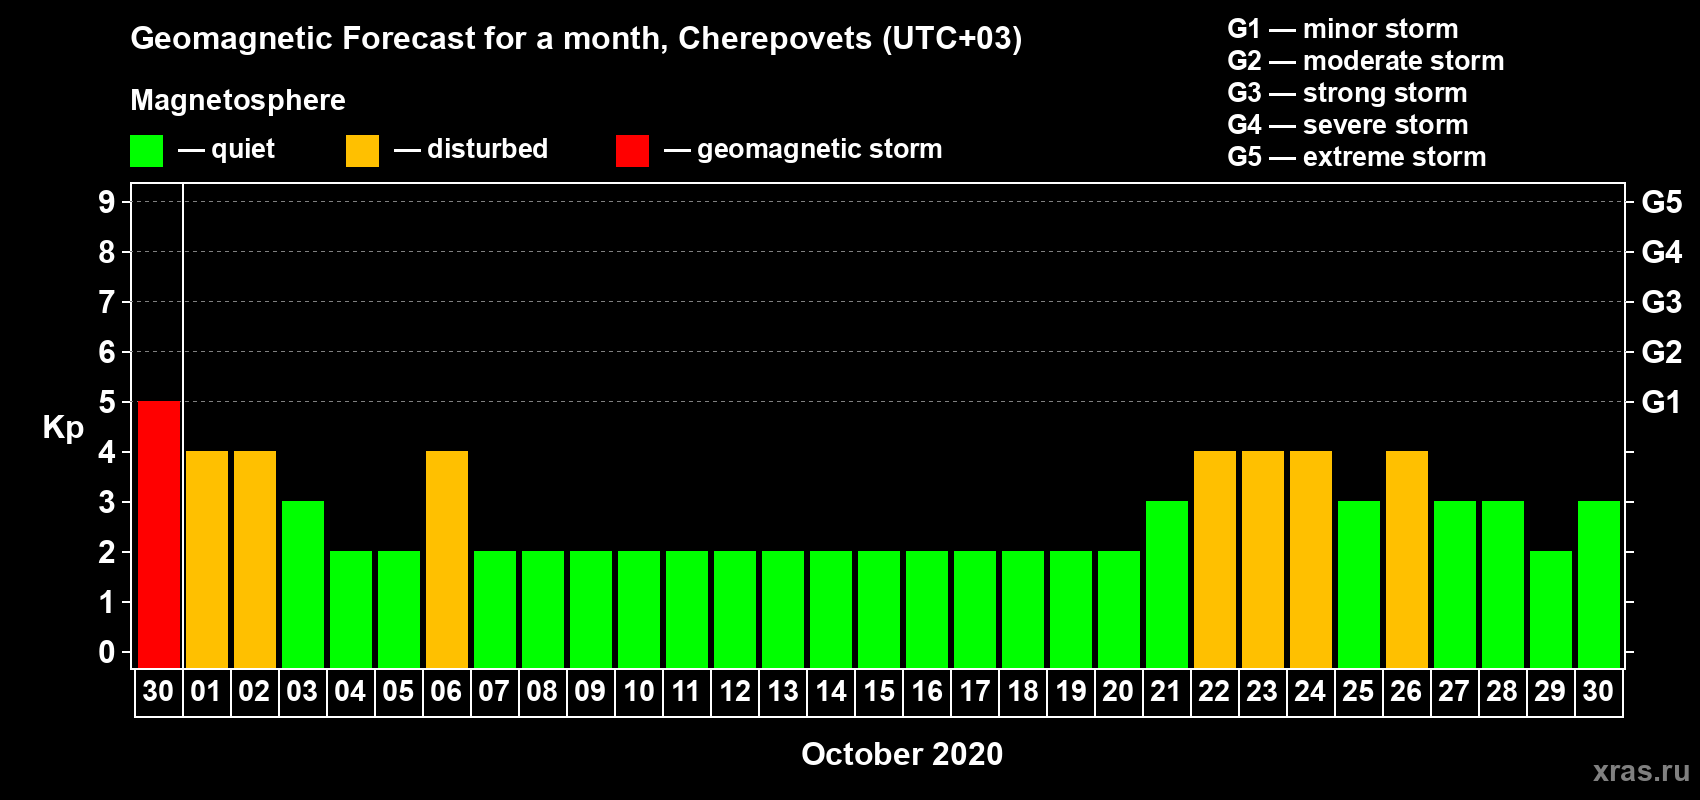Screen dimensions: 1700x800
Task: Select the green bar above date 28
Action: click(x=1503, y=585)
